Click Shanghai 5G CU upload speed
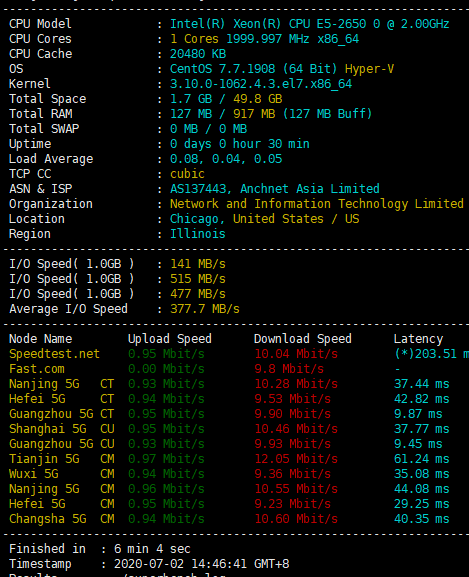 point(166,429)
